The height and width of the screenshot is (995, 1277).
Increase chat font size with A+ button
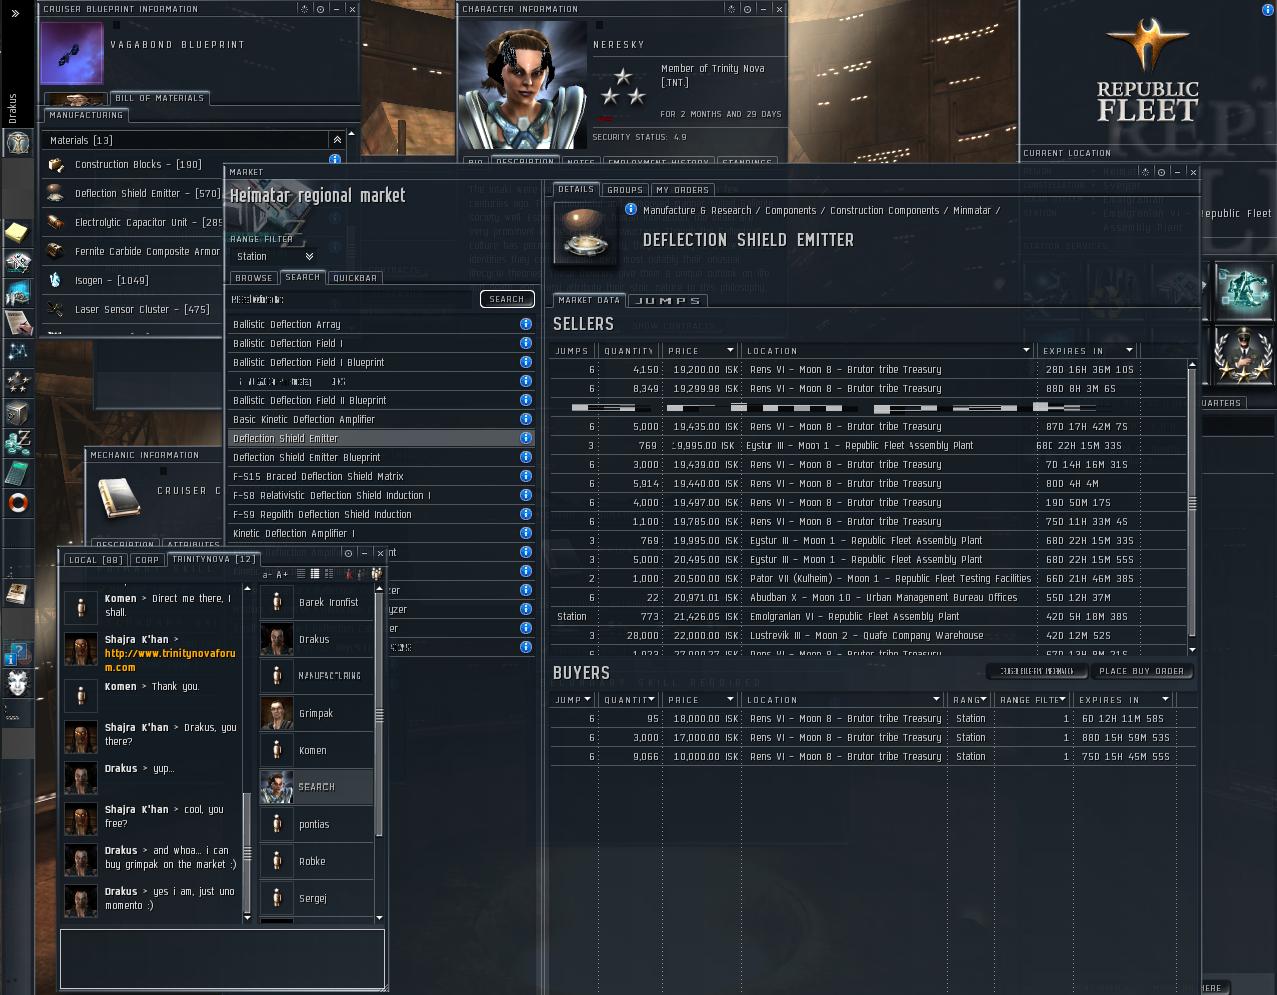pos(282,575)
